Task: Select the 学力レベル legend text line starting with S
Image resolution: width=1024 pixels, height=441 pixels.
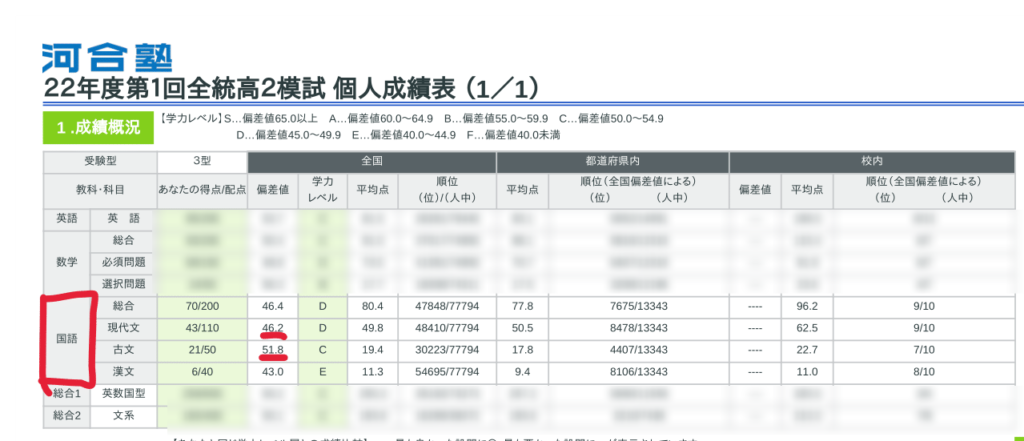Action: pyautogui.click(x=411, y=119)
